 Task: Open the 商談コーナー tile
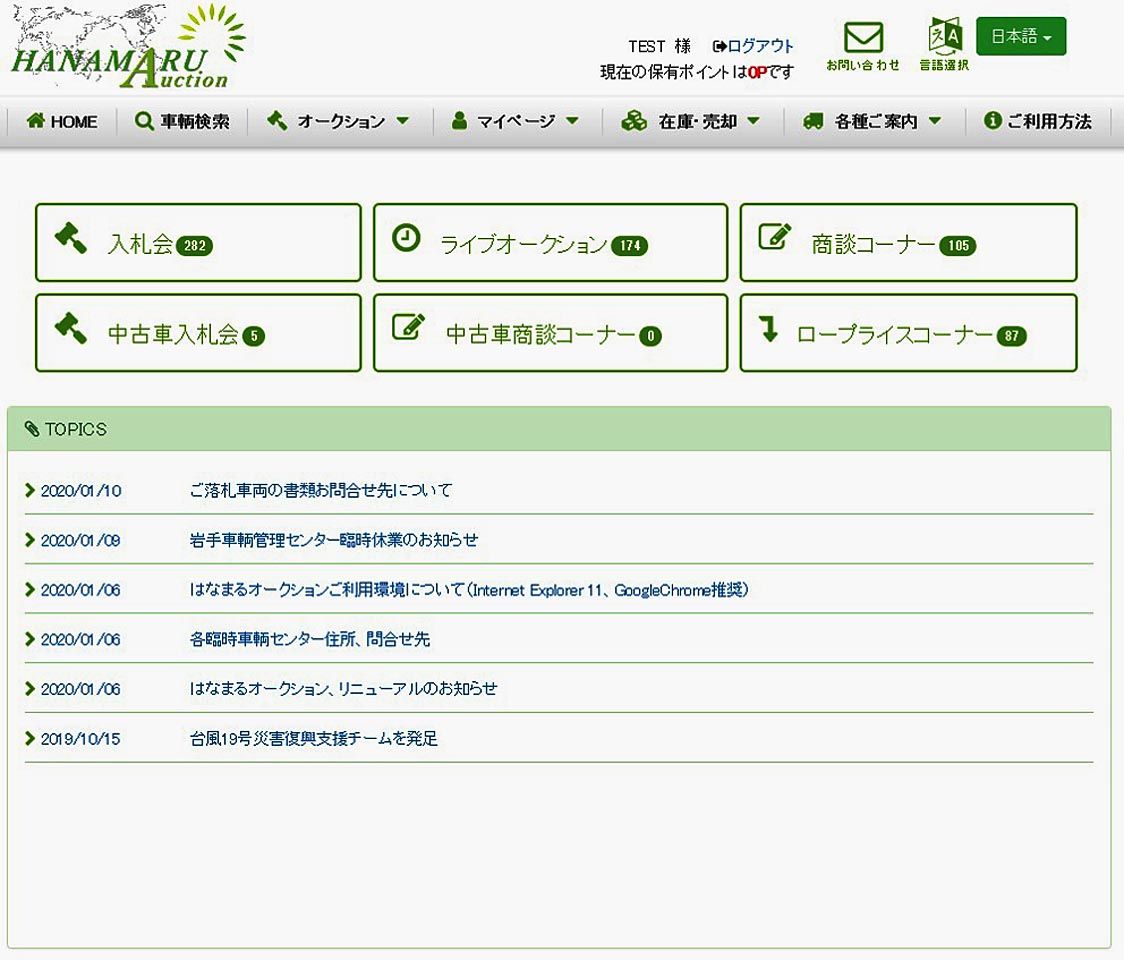(x=908, y=243)
